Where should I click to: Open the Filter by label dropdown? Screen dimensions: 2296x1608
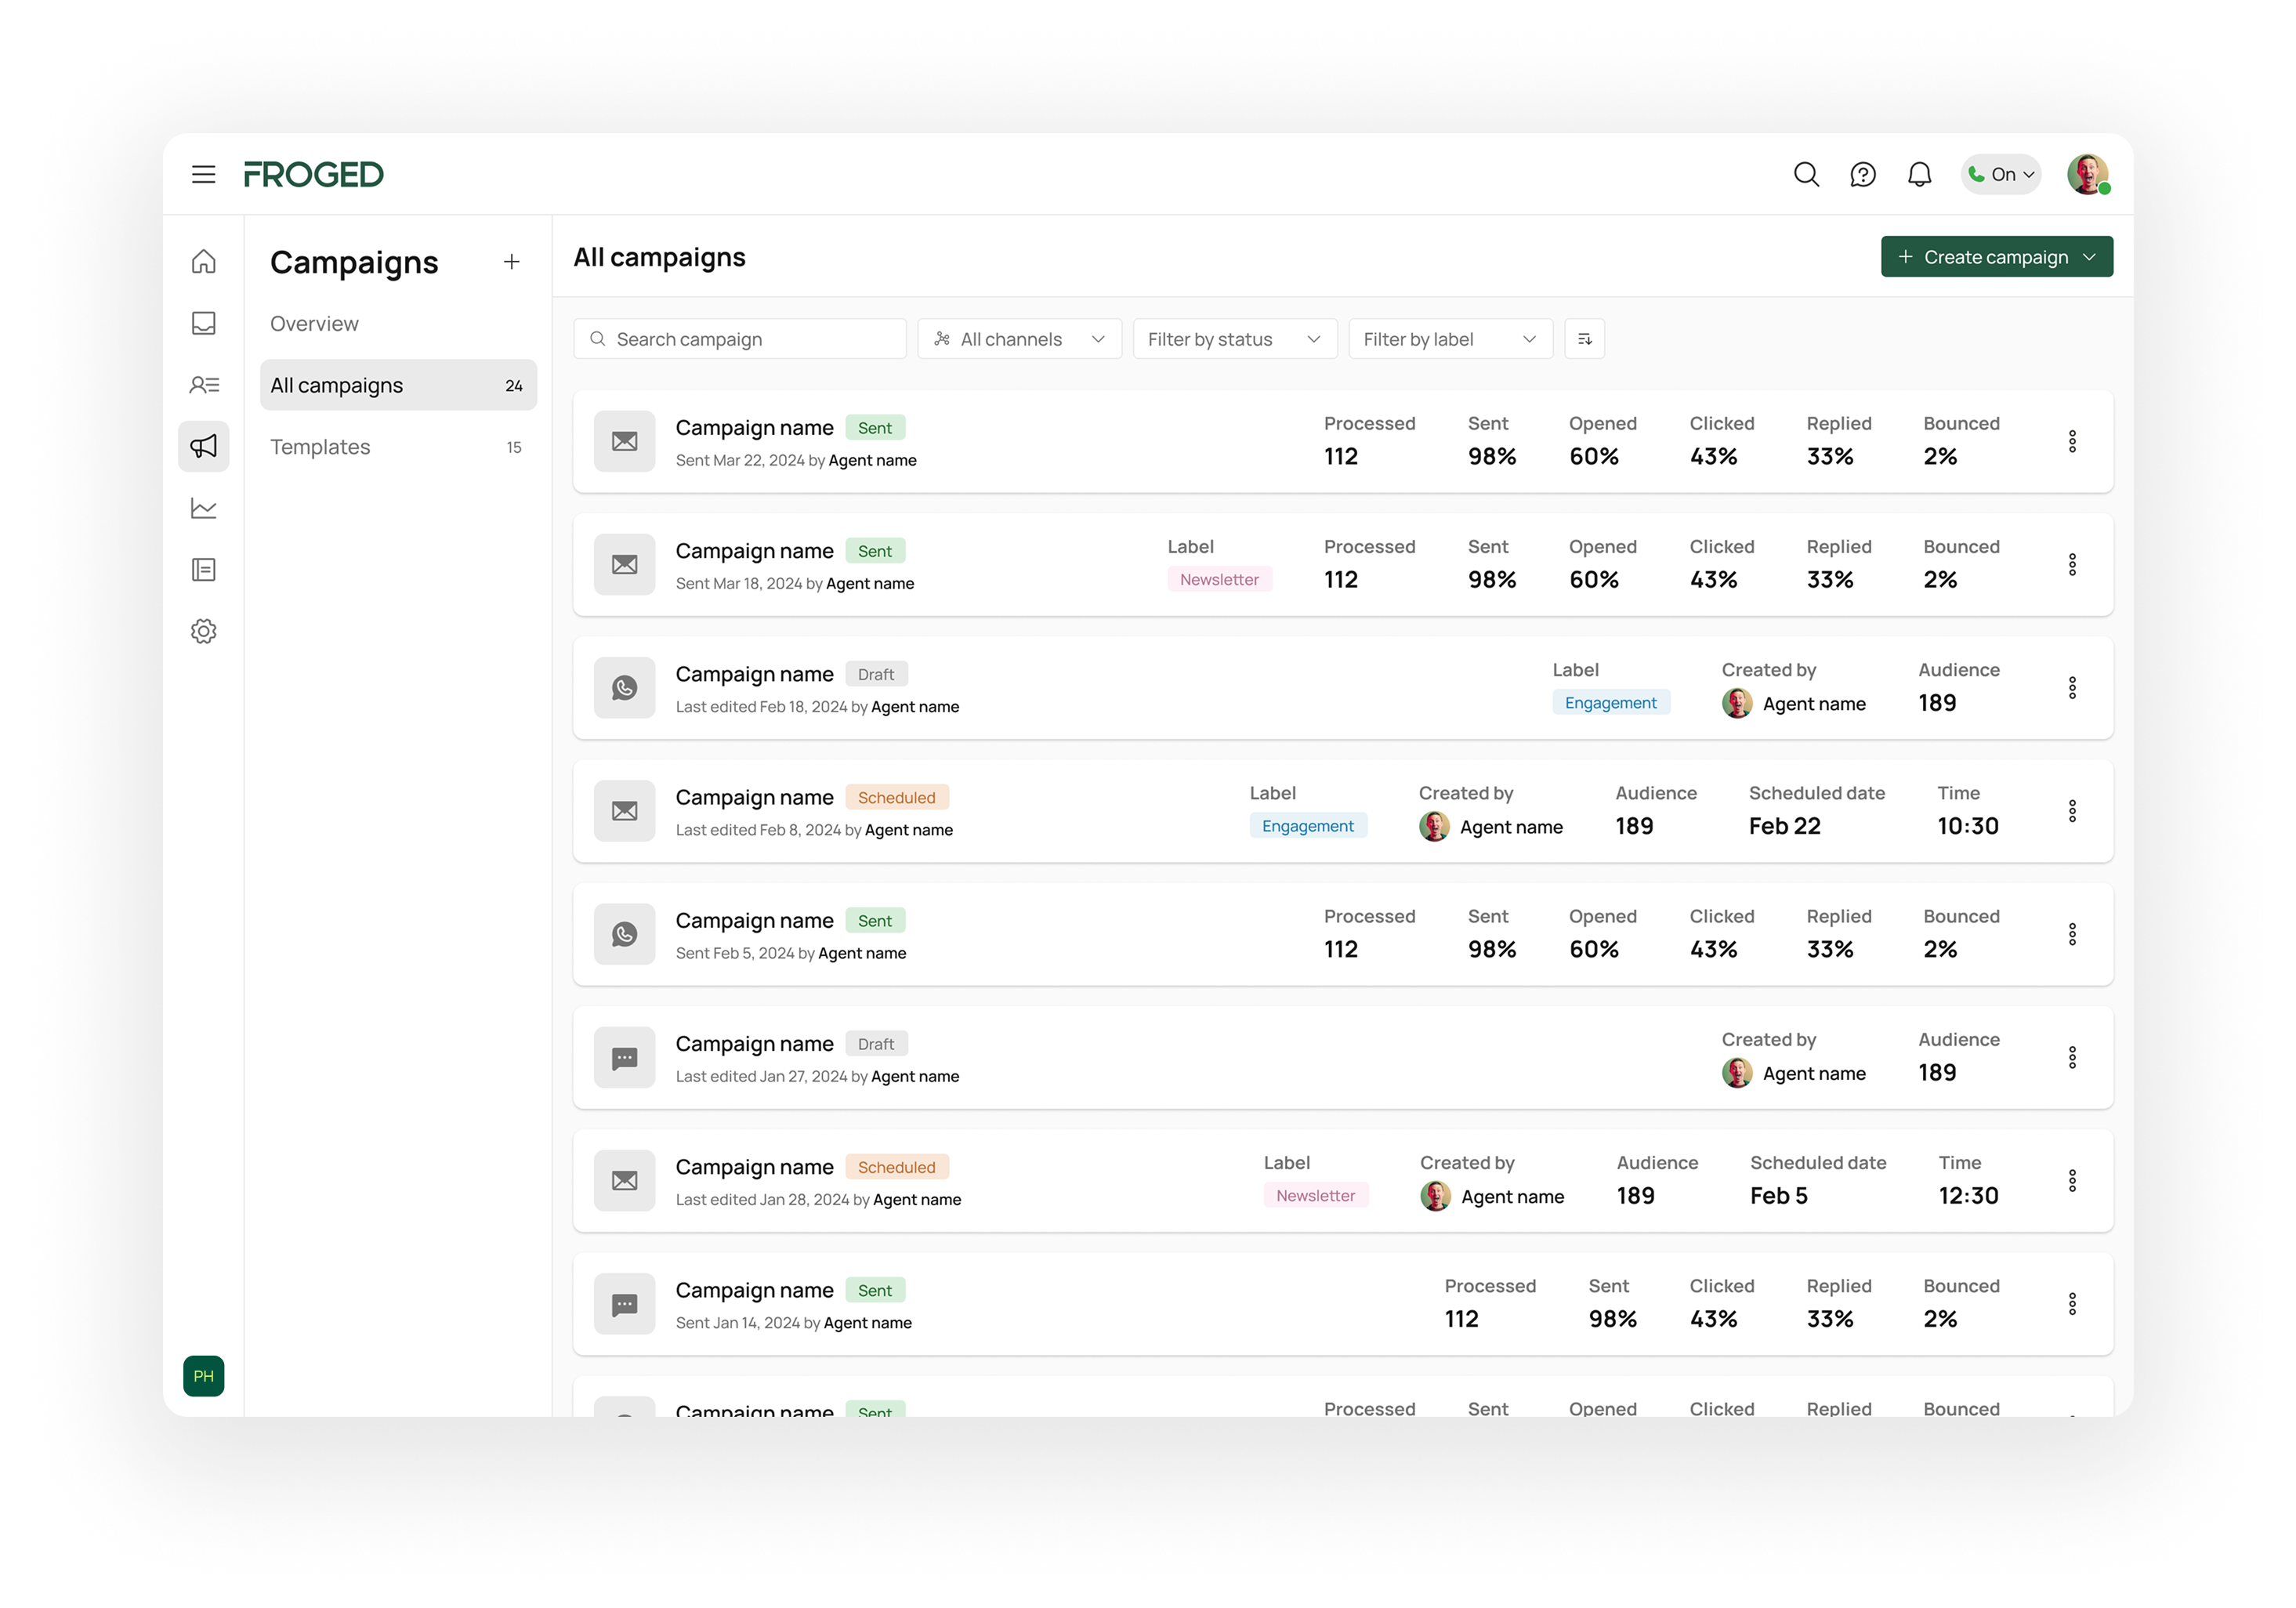1450,339
